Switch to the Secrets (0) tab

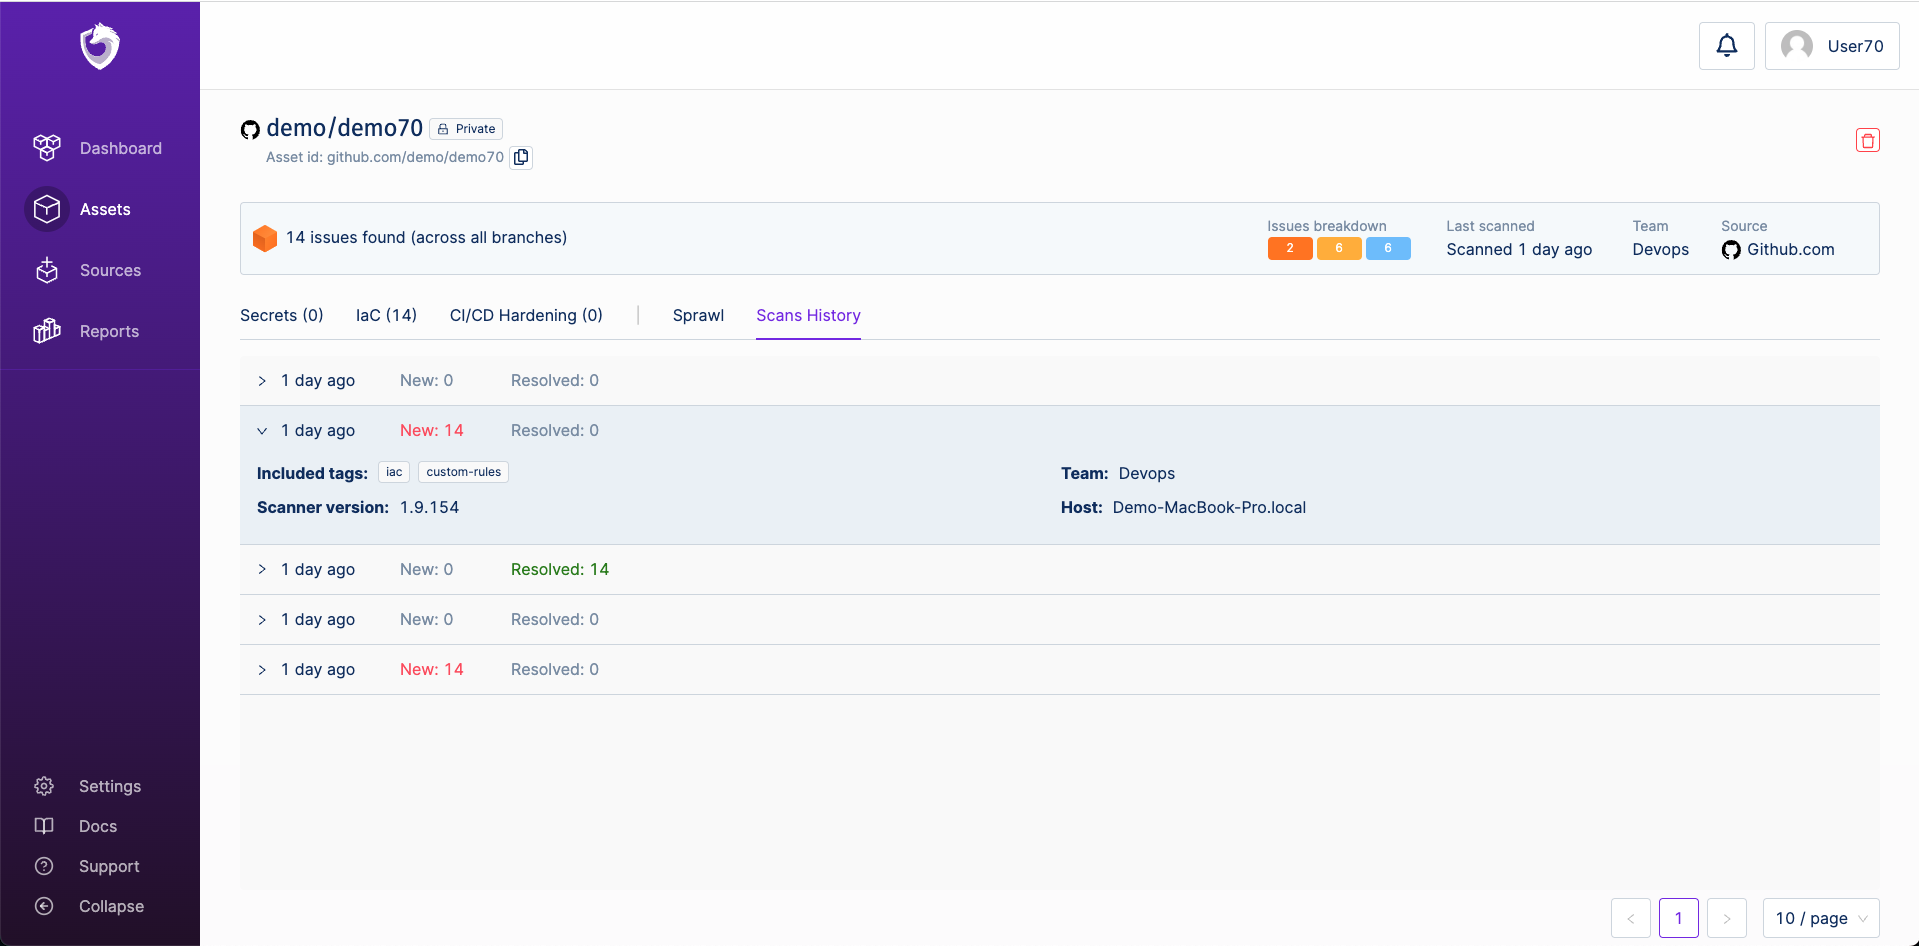pos(282,315)
